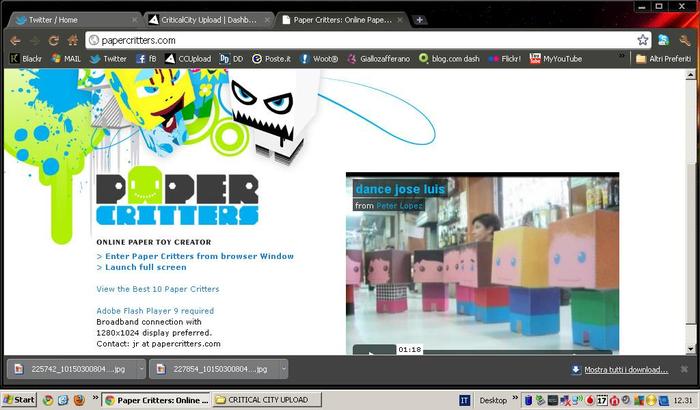The width and height of the screenshot is (700, 410).
Task: Open View the Best 10 Paper Critters link
Action: pyautogui.click(x=158, y=289)
